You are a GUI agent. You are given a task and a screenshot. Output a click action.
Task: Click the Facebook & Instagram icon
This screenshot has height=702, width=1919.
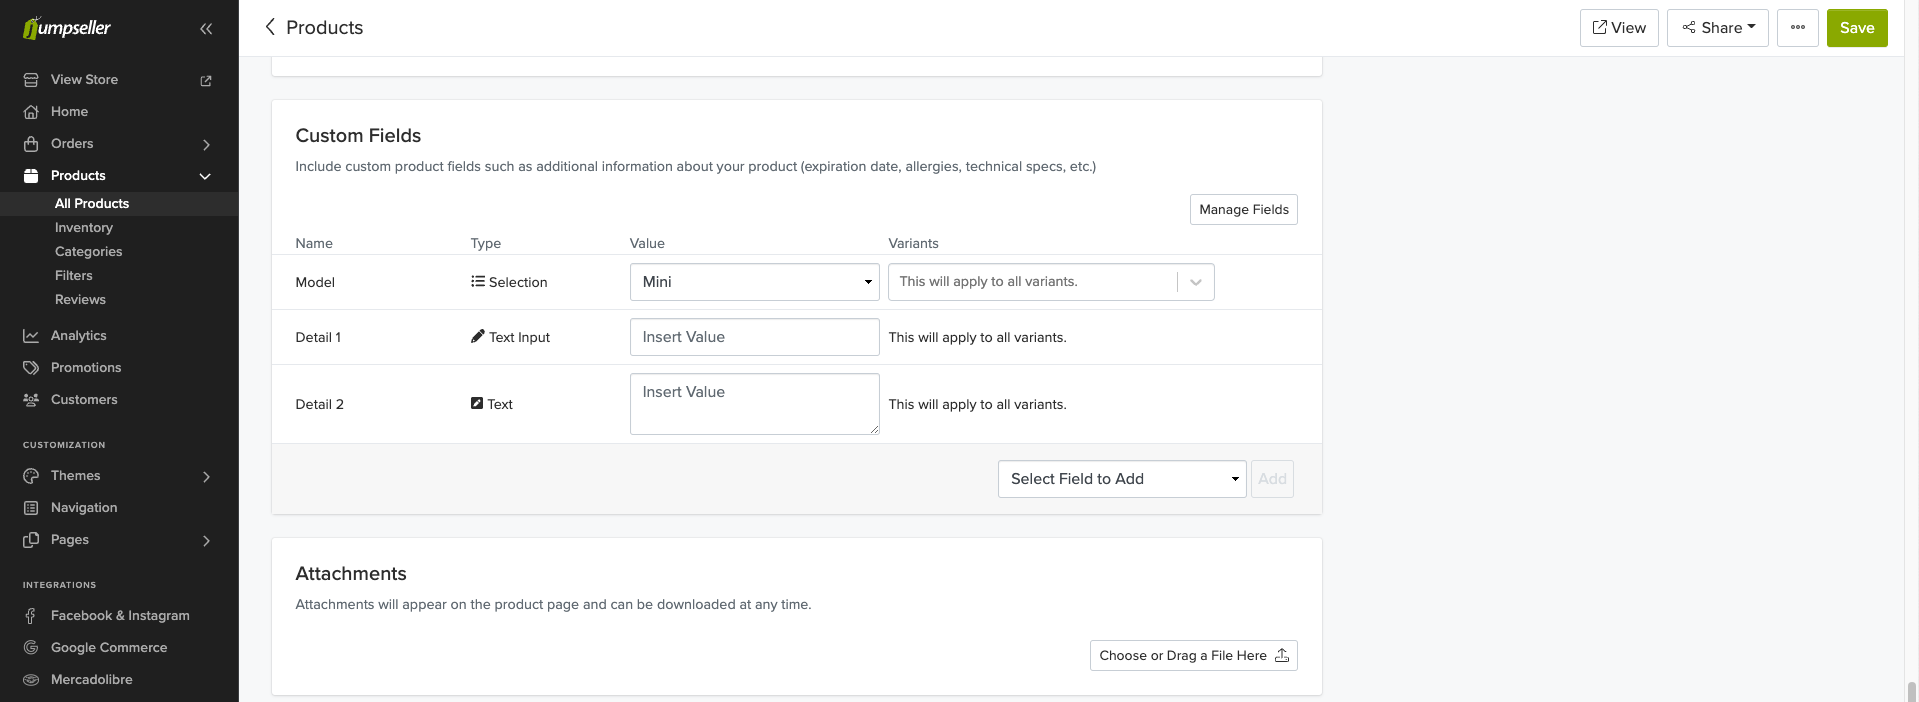pos(31,616)
